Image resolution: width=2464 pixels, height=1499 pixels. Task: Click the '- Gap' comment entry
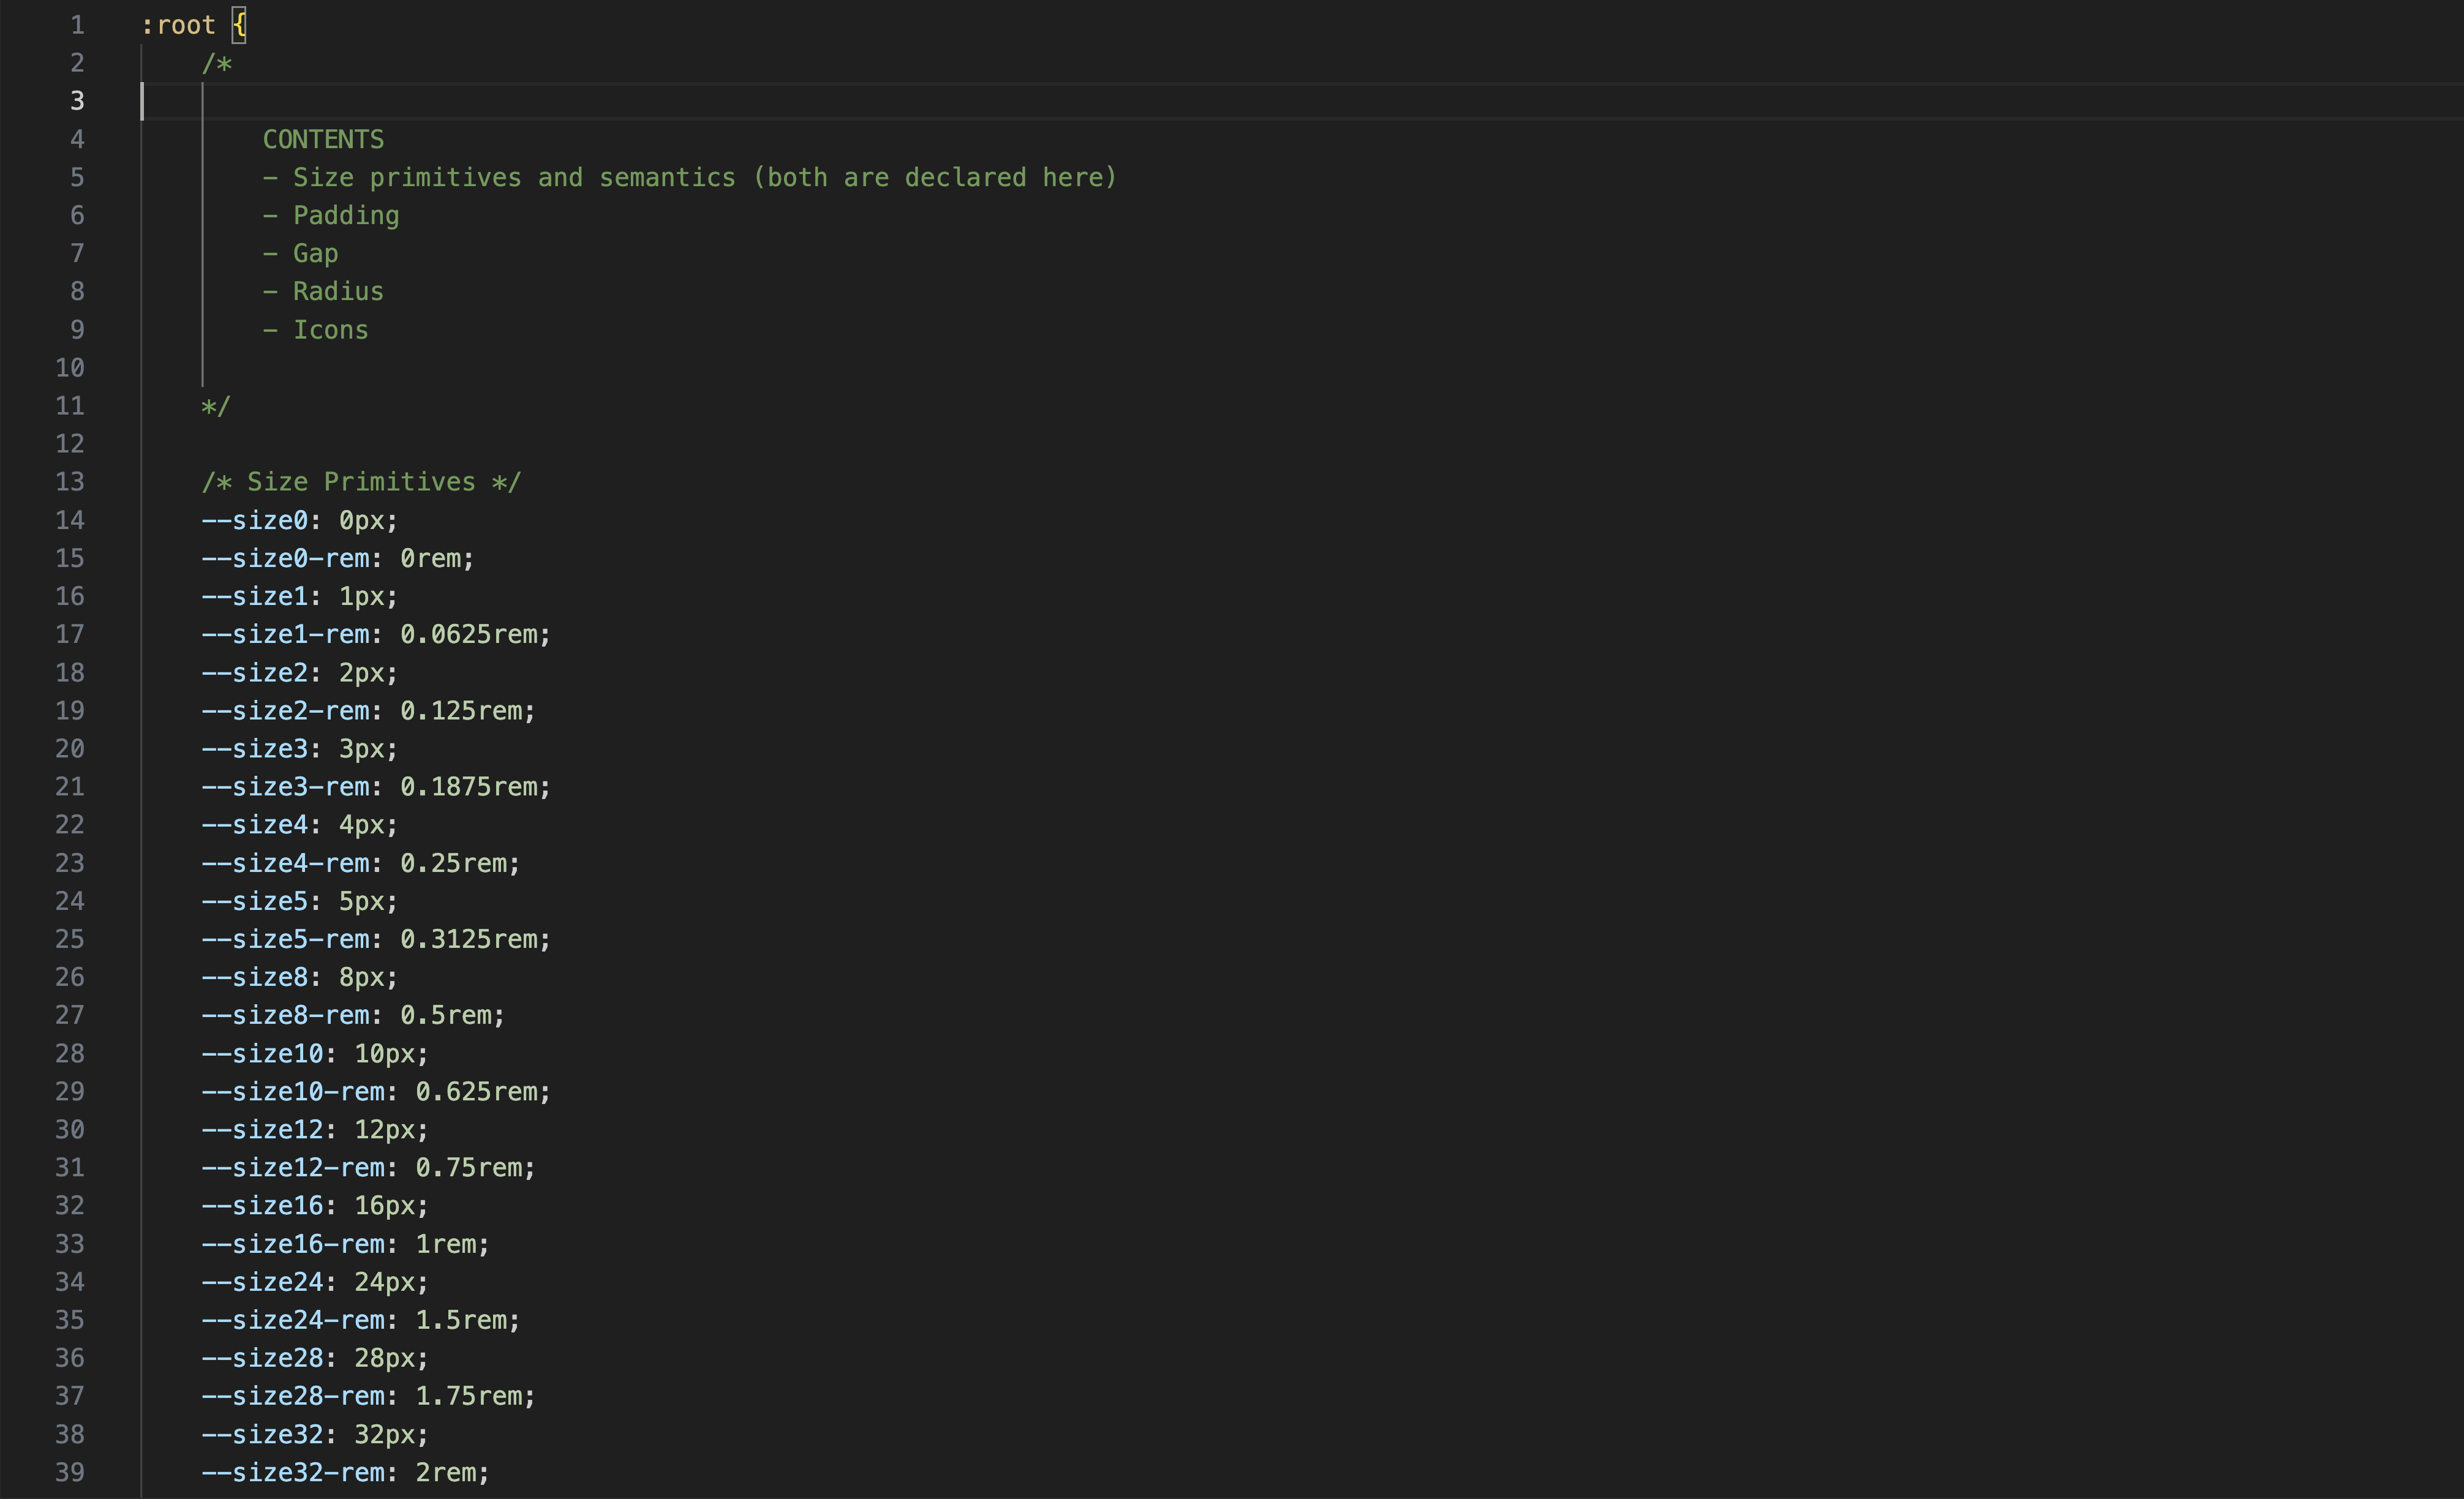tap(301, 253)
